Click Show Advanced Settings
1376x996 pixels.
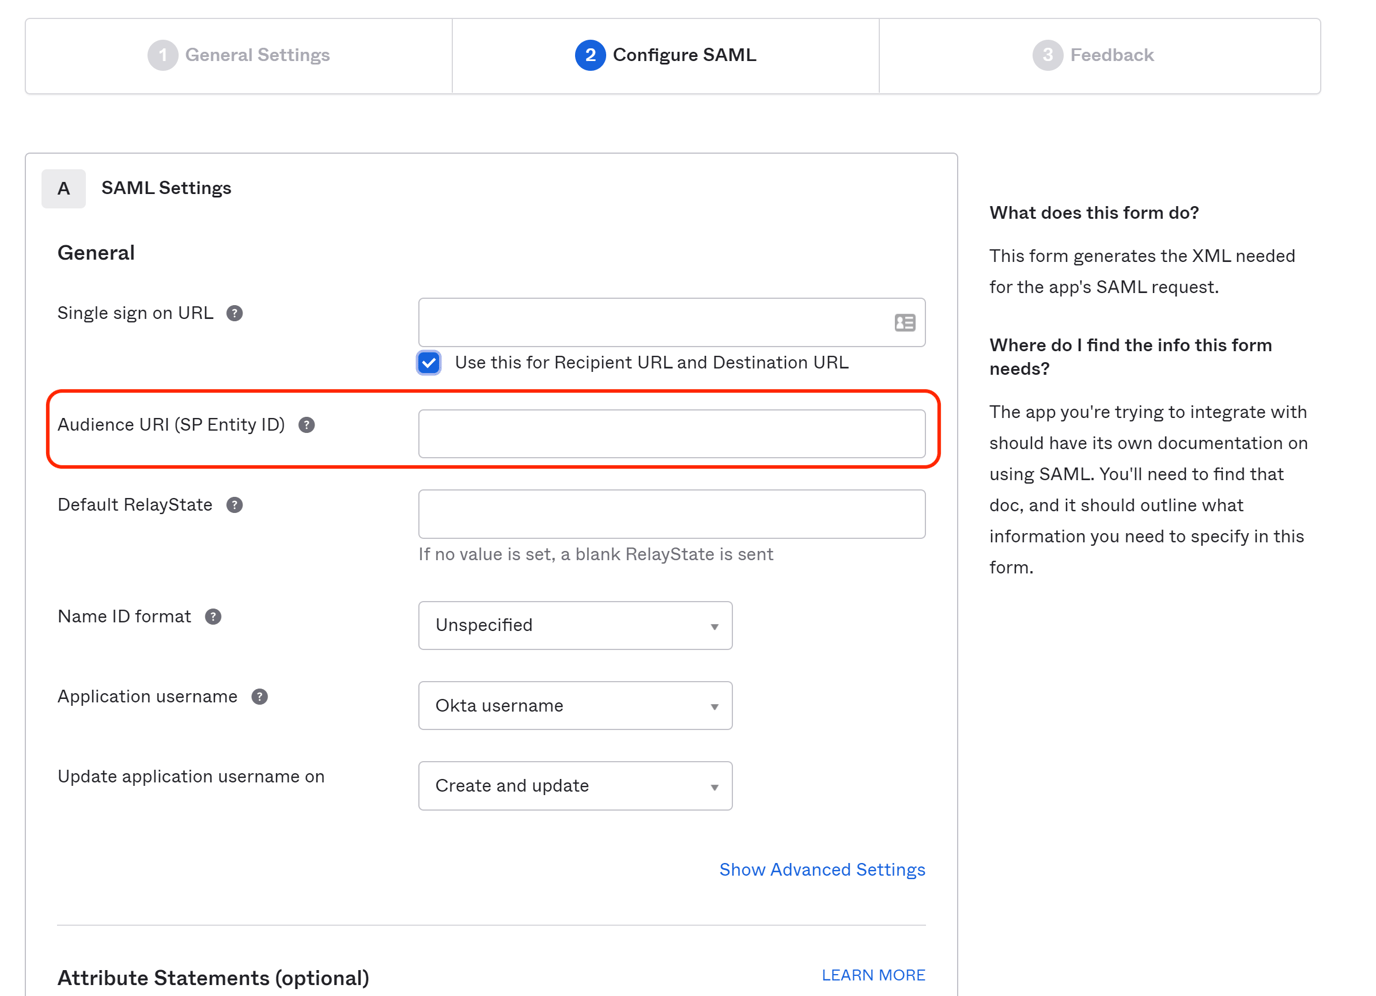[x=822, y=869]
